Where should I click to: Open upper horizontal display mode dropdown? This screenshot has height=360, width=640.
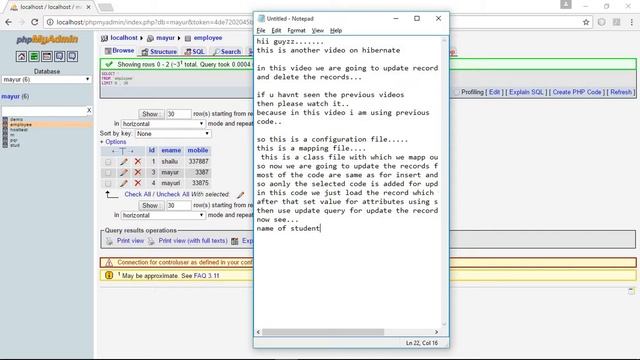pyautogui.click(x=162, y=124)
